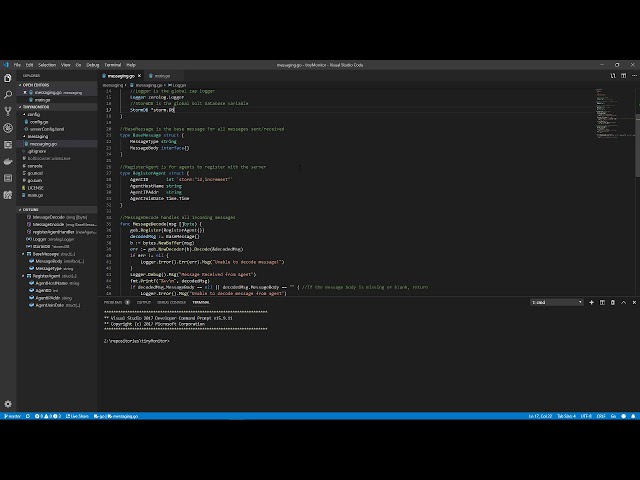
Task: Open the Debug menu
Action: [93, 65]
